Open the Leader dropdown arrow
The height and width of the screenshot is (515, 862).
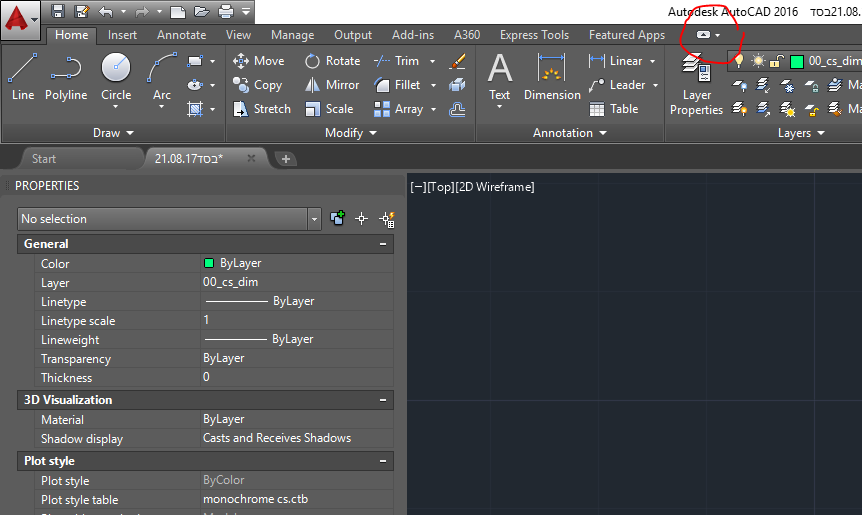point(655,85)
